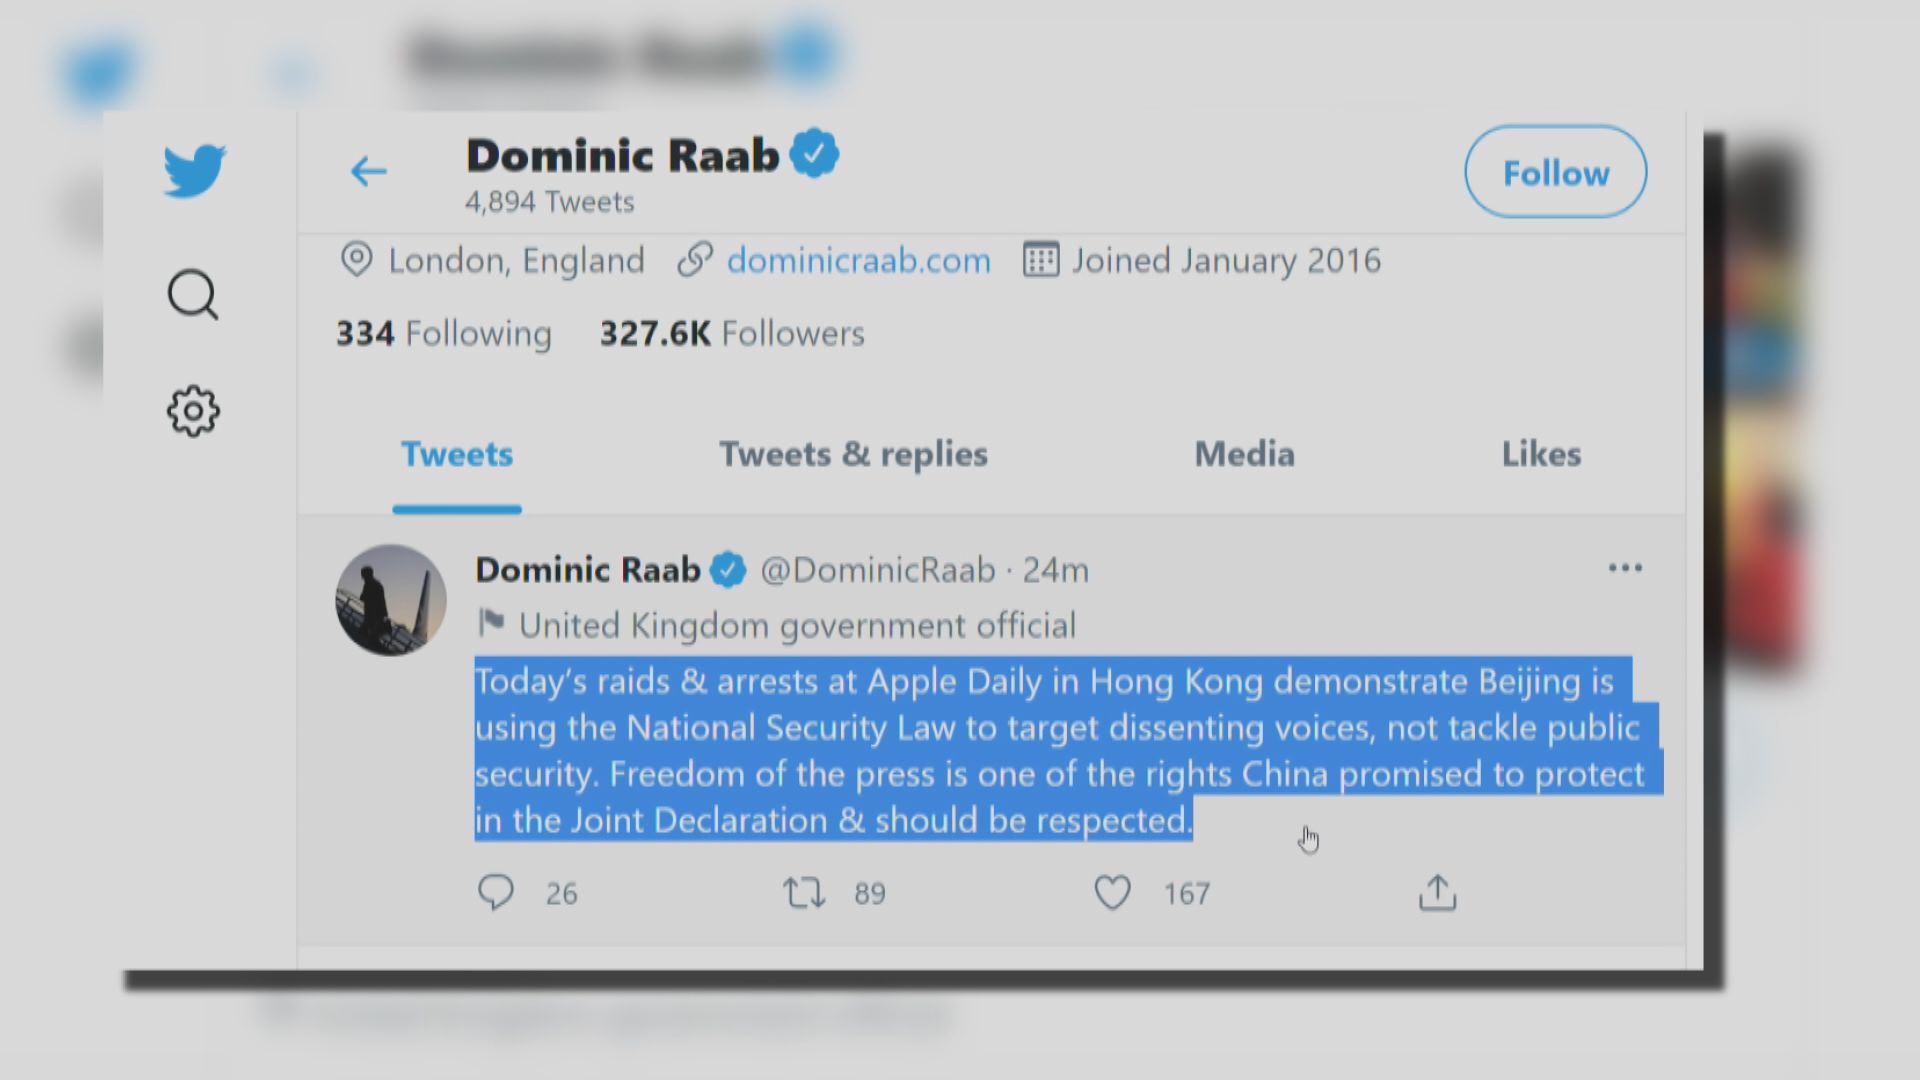1920x1080 pixels.
Task: Open settings gear icon in sidebar
Action: 192,411
